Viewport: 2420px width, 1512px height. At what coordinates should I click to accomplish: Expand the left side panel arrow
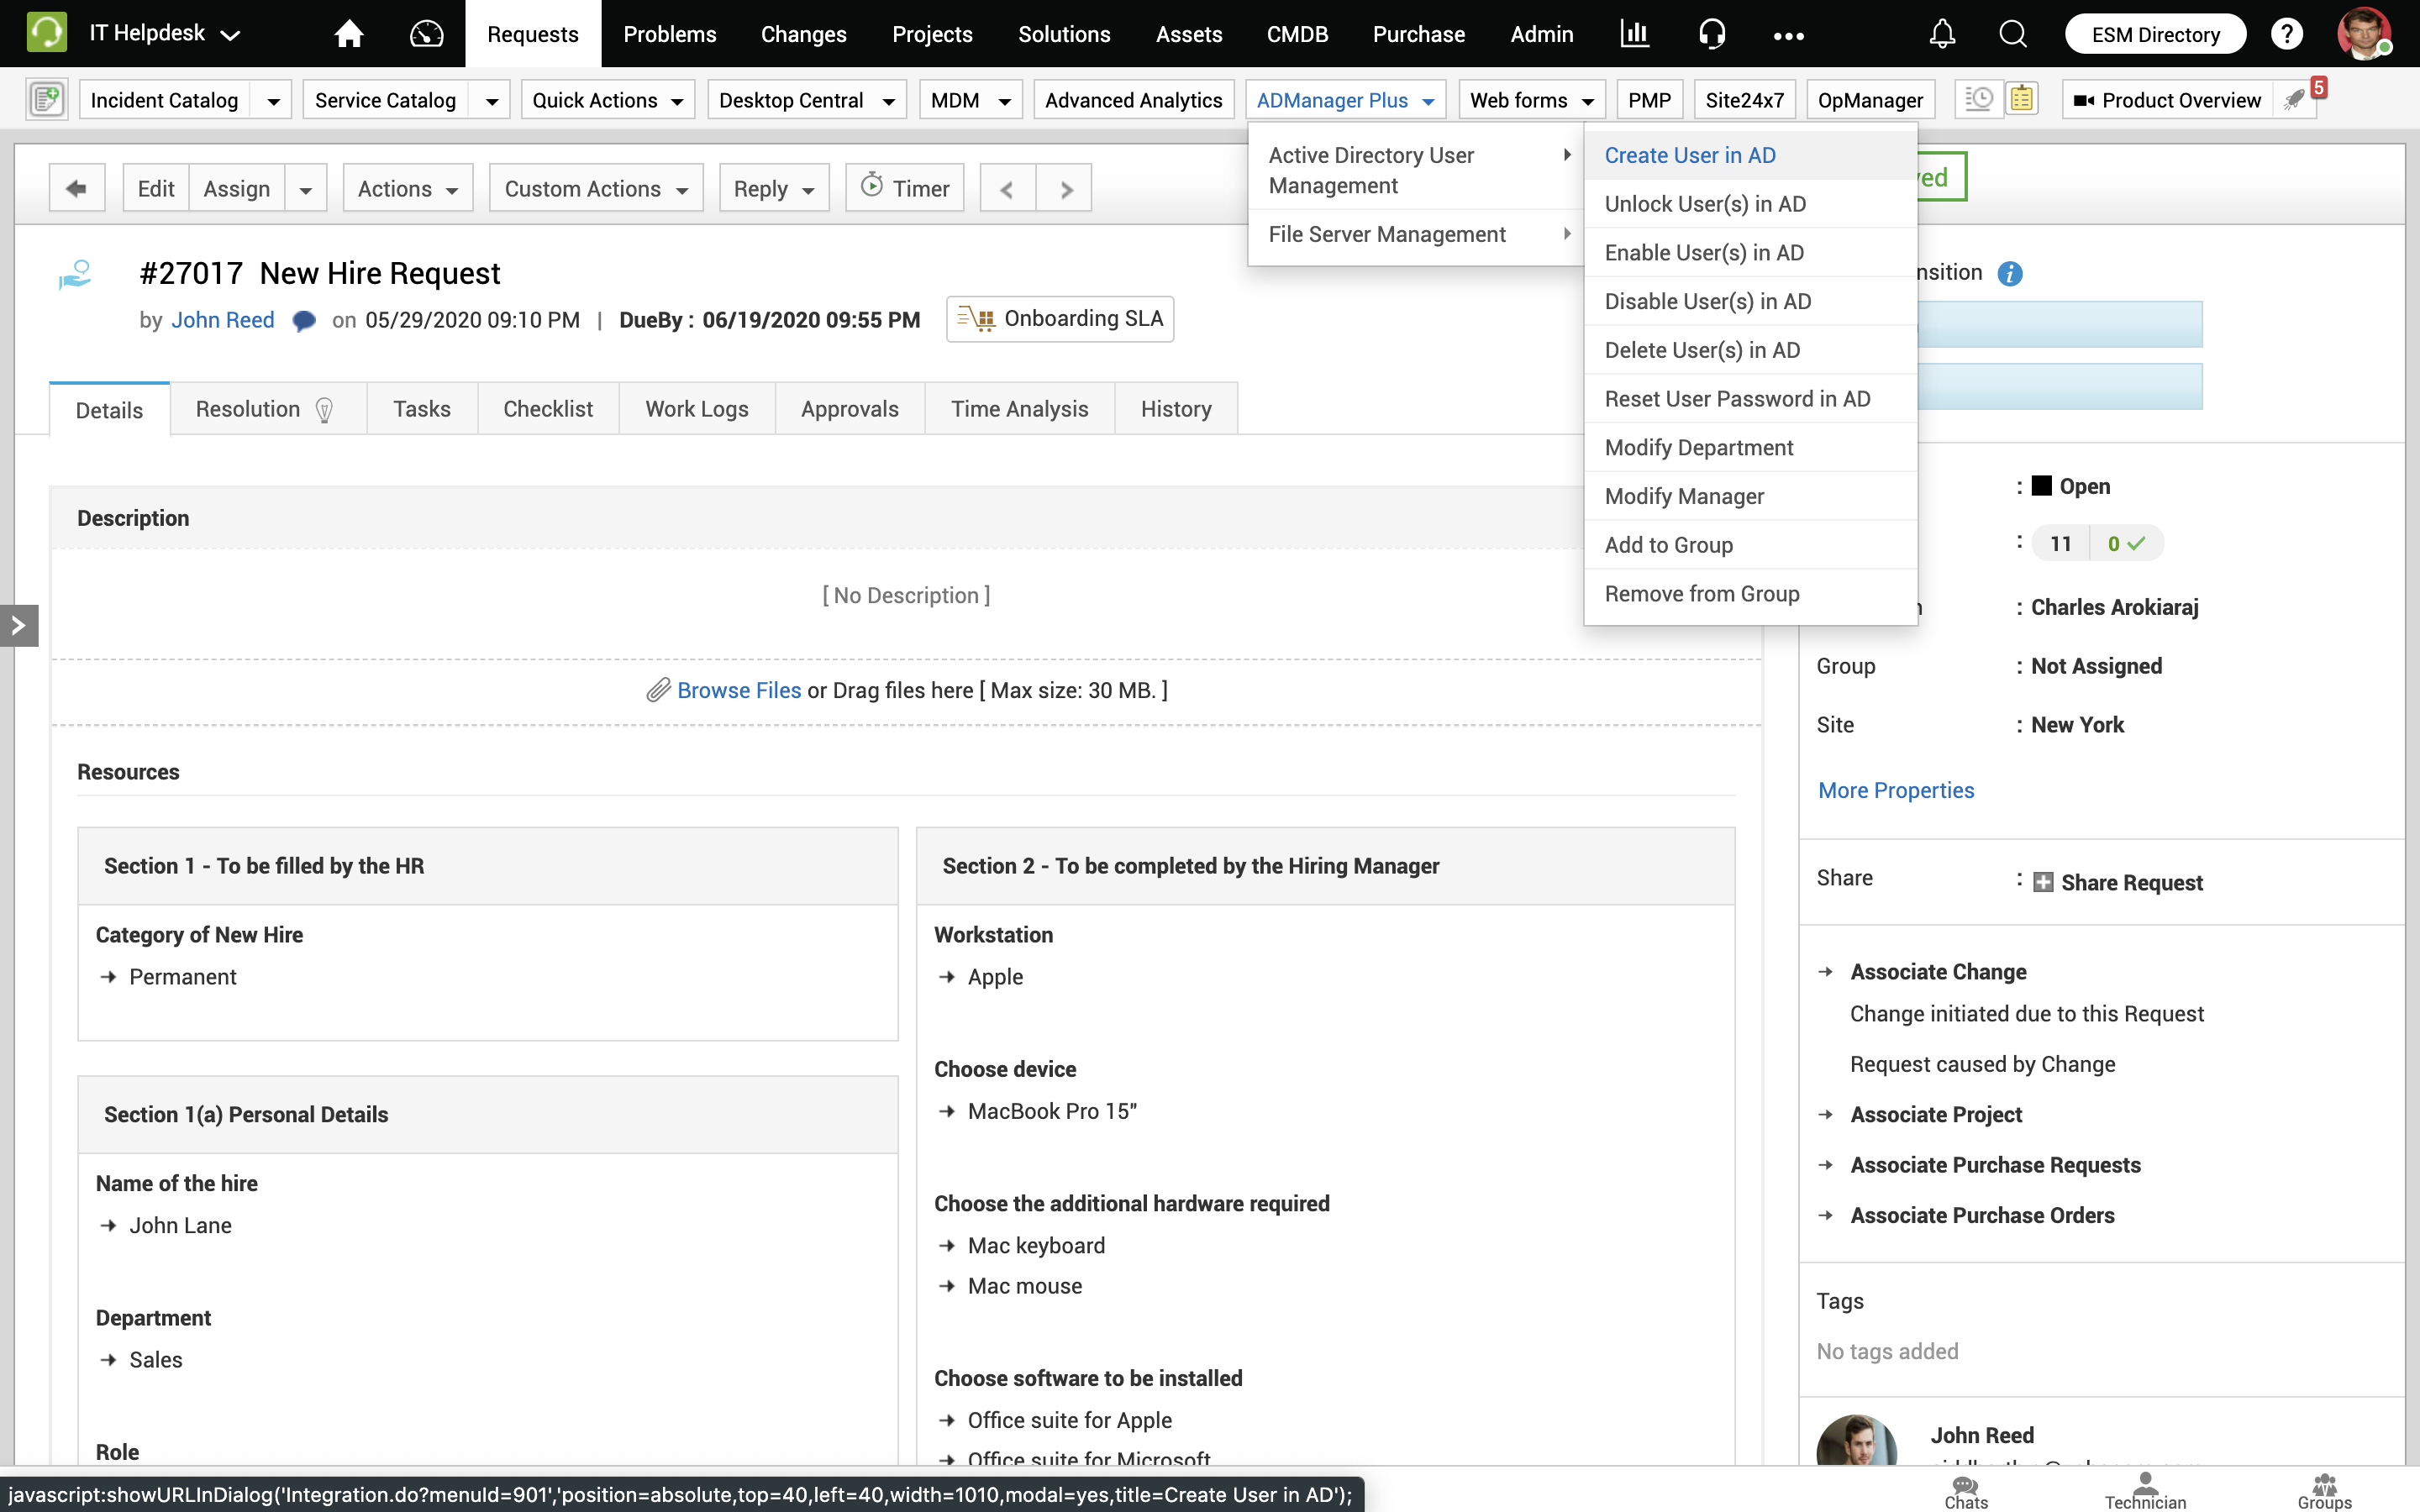[x=18, y=626]
